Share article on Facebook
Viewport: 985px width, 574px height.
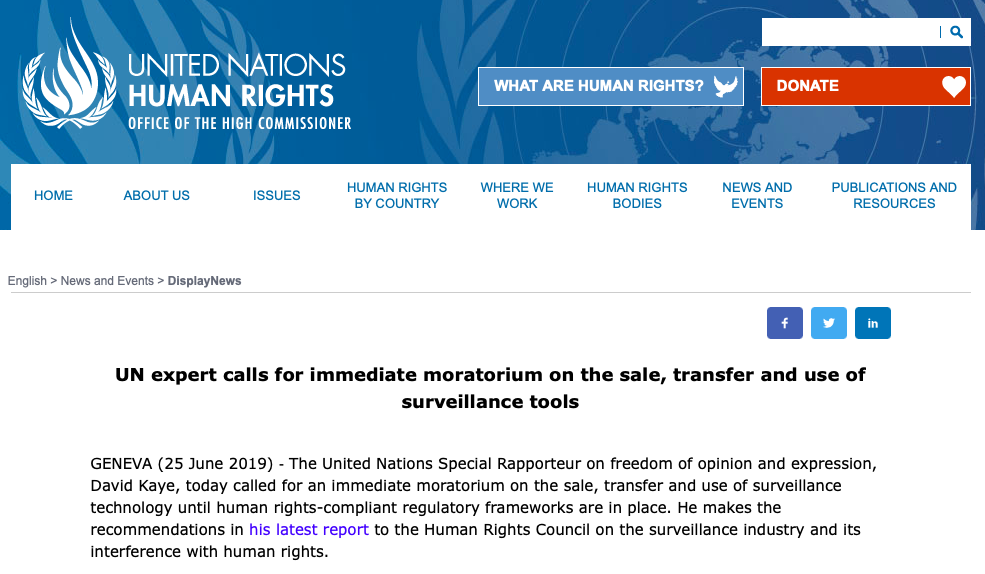click(785, 323)
